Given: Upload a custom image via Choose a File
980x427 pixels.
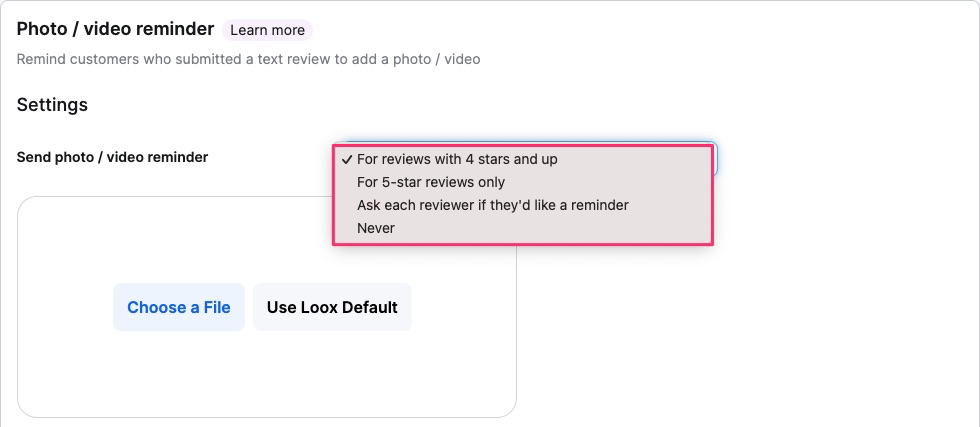Looking at the screenshot, I should pyautogui.click(x=179, y=307).
